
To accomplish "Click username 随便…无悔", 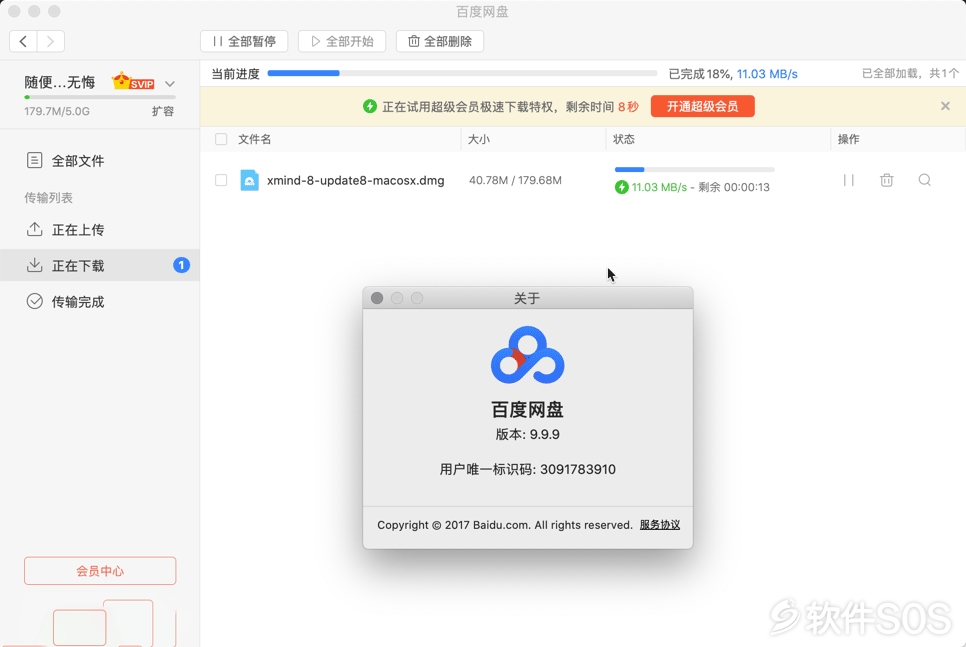I will coord(60,83).
